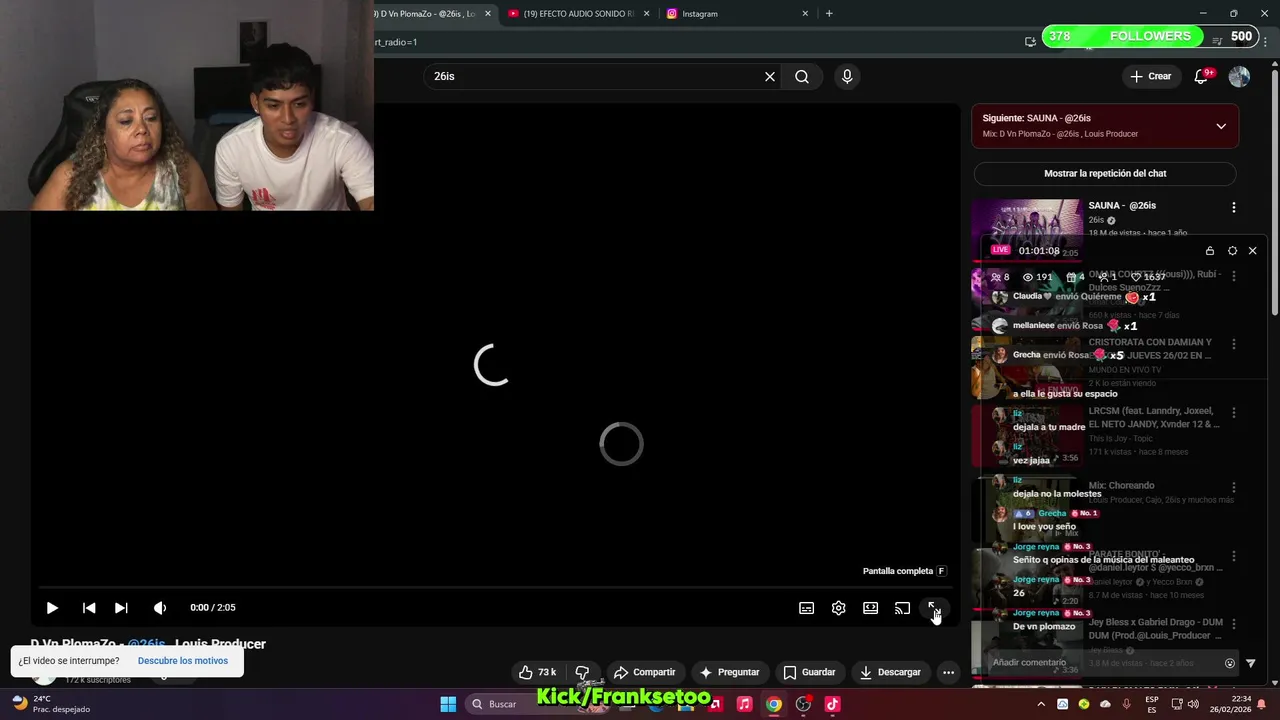Click the Compartir button

(645, 672)
